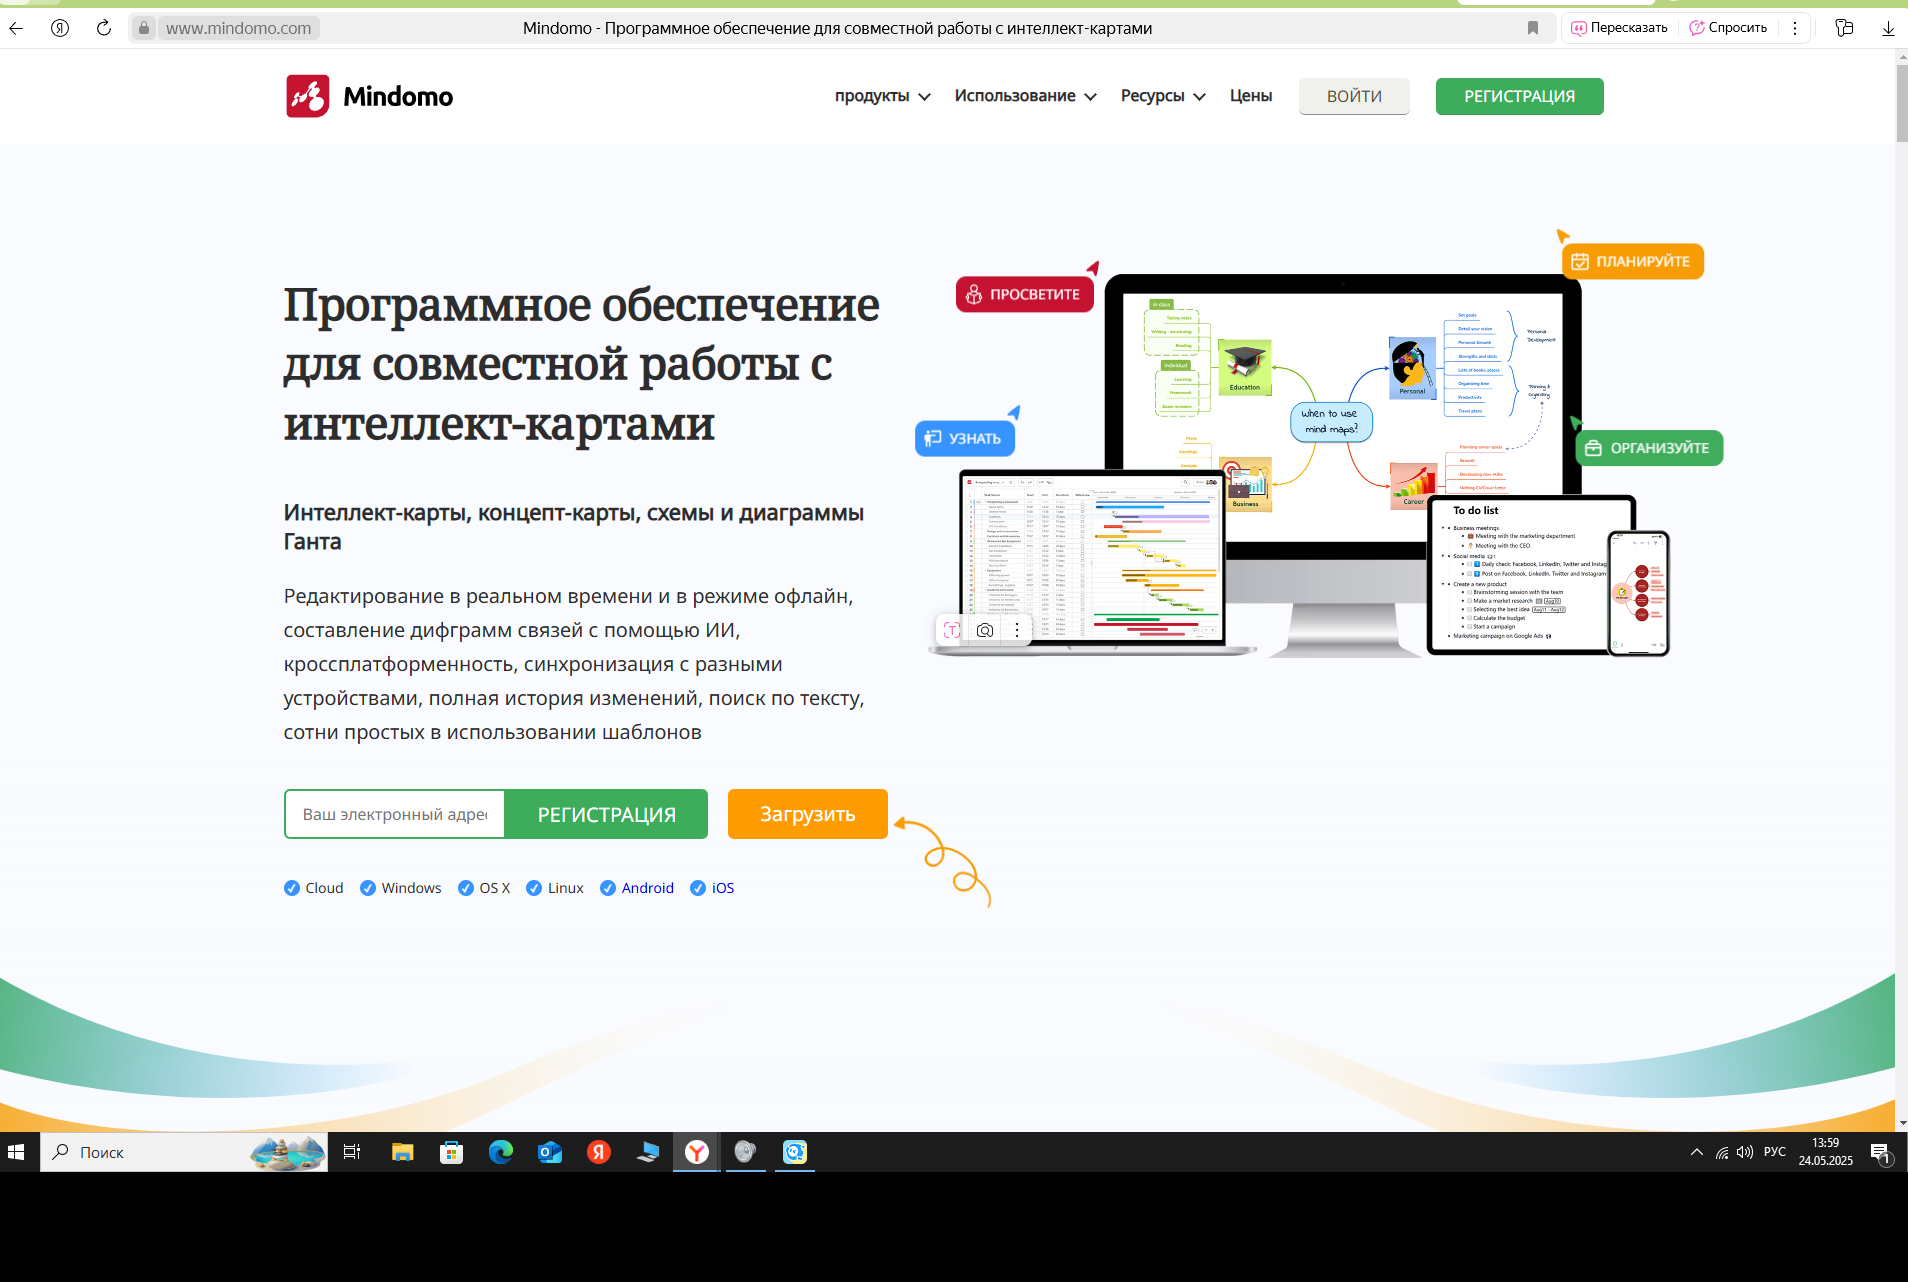Open browser downloads arrow icon
This screenshot has height=1282, width=1908.
1887,28
